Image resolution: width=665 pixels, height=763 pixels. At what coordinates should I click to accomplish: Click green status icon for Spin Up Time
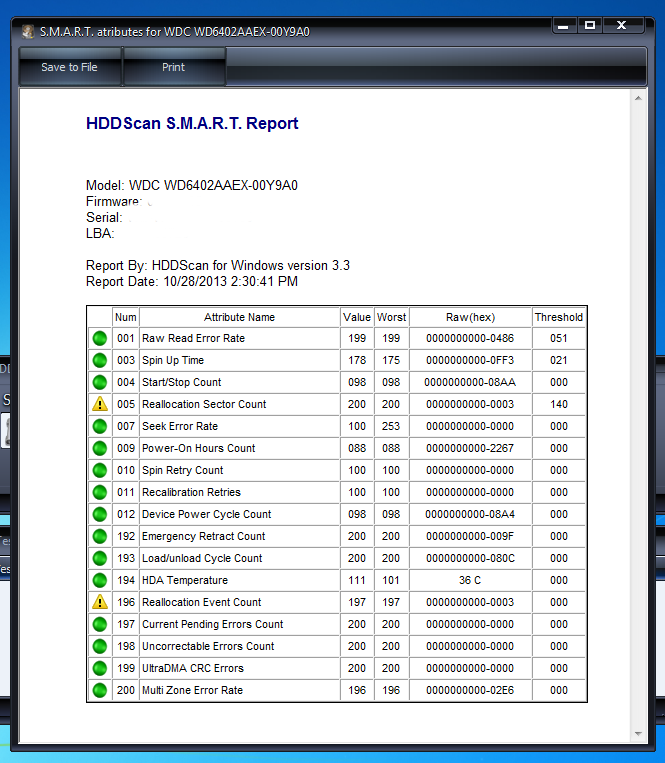pyautogui.click(x=100, y=360)
